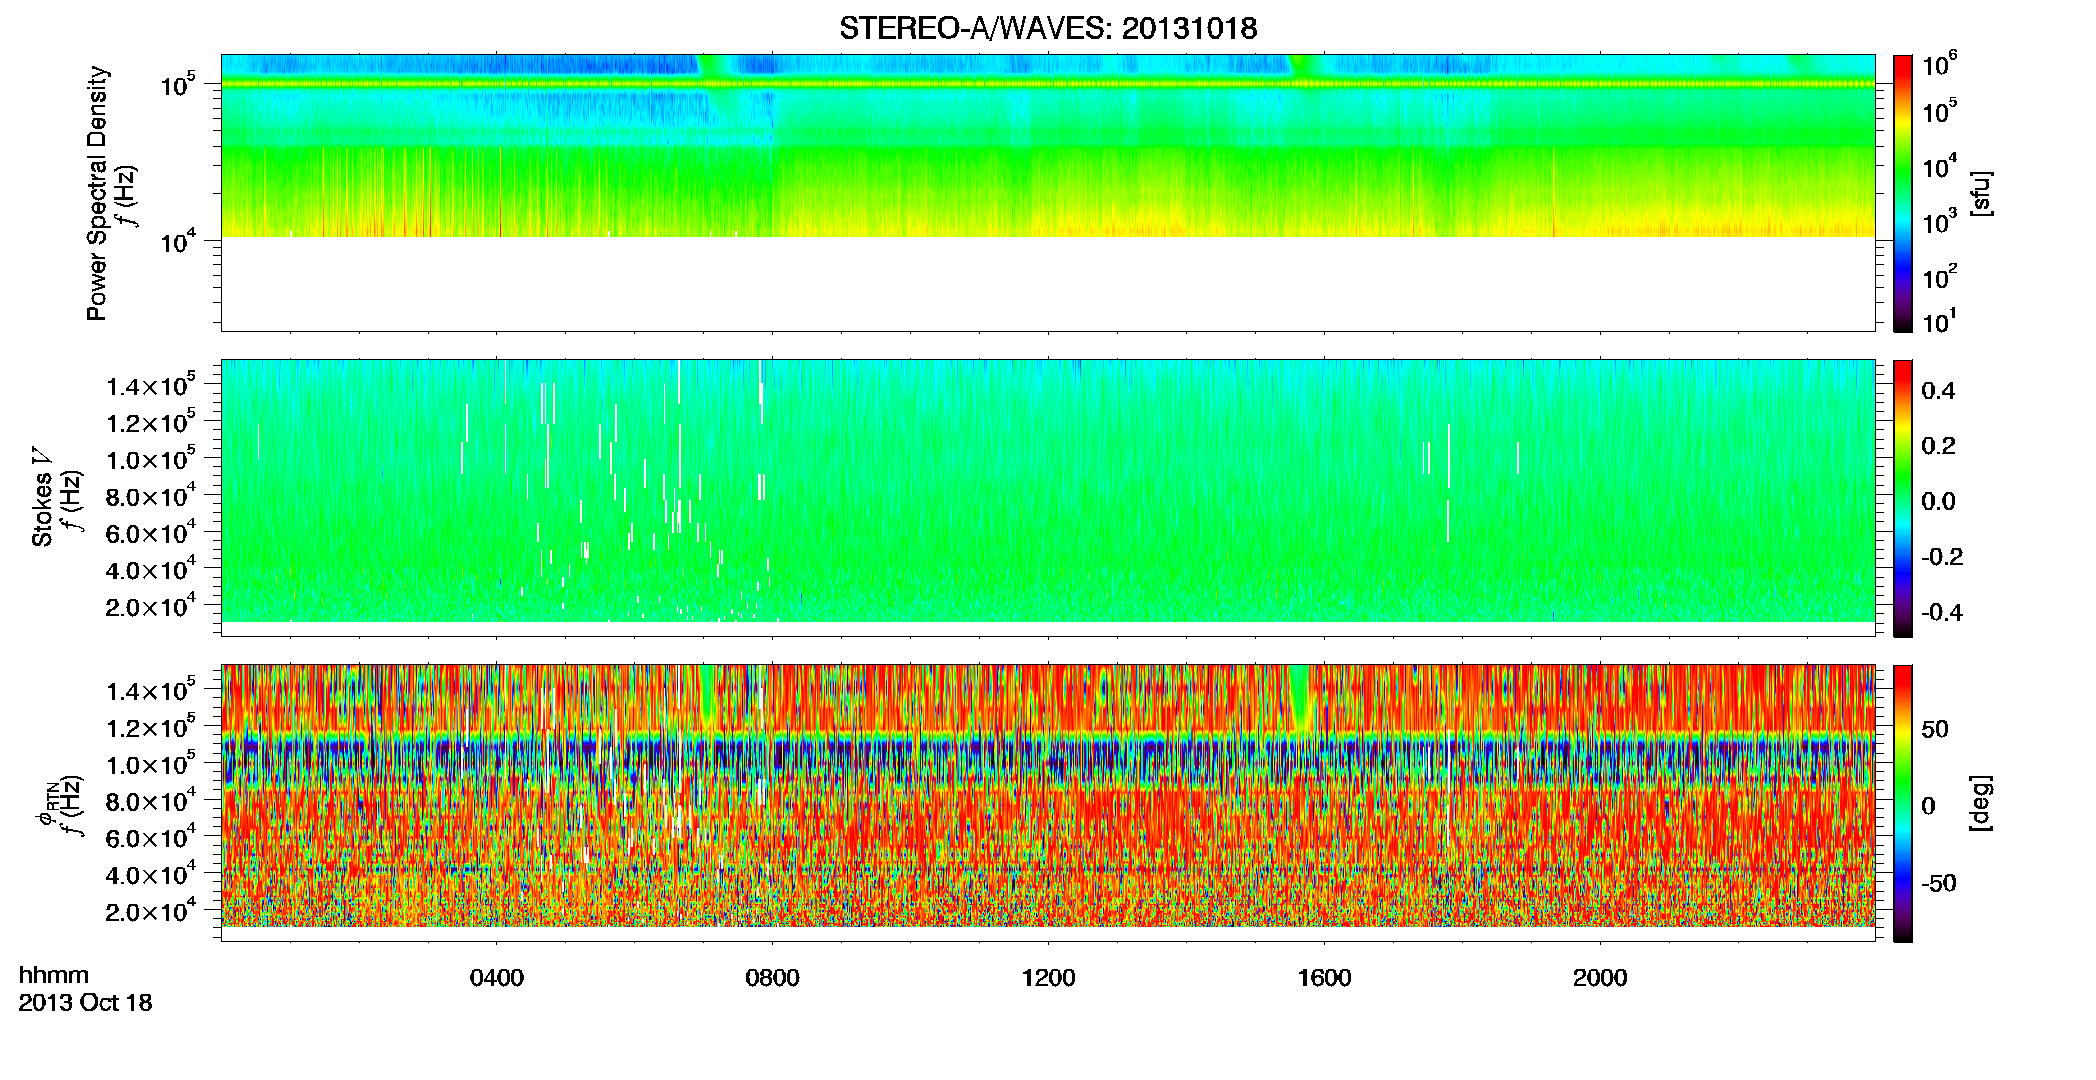Click the phi RTN spectrogram panel
Screen dimensions: 2096x1080
point(1048,803)
